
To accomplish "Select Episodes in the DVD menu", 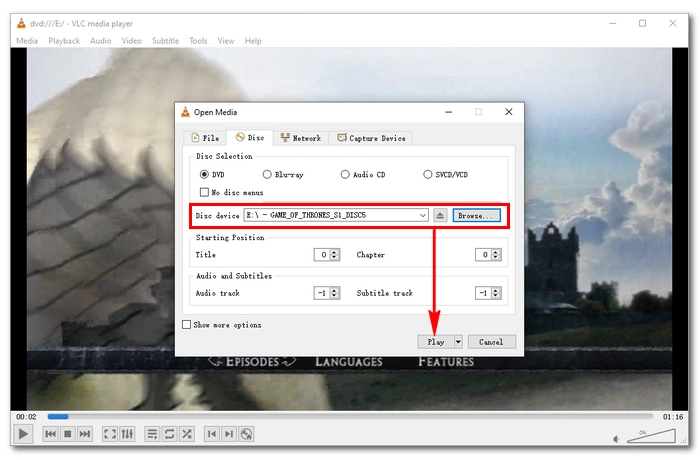I will click(x=252, y=361).
